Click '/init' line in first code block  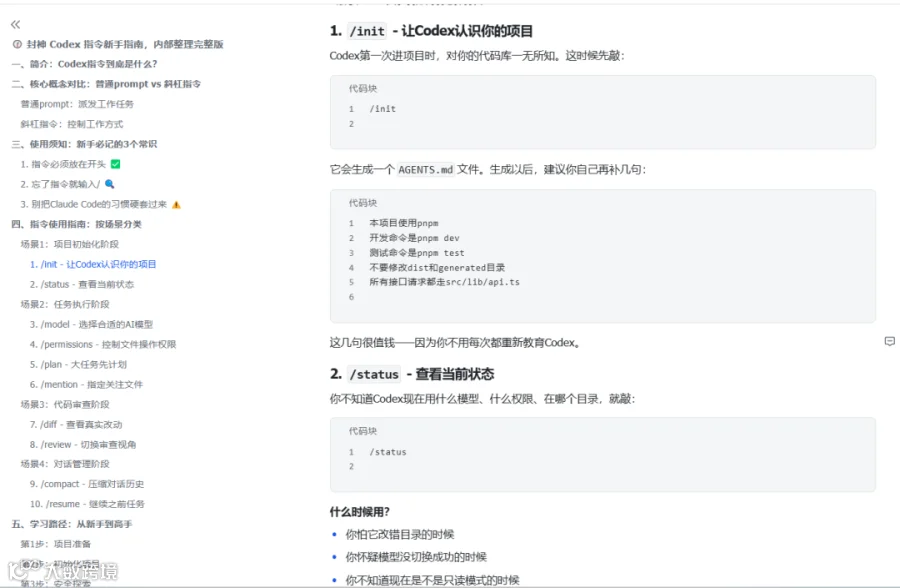pos(382,109)
